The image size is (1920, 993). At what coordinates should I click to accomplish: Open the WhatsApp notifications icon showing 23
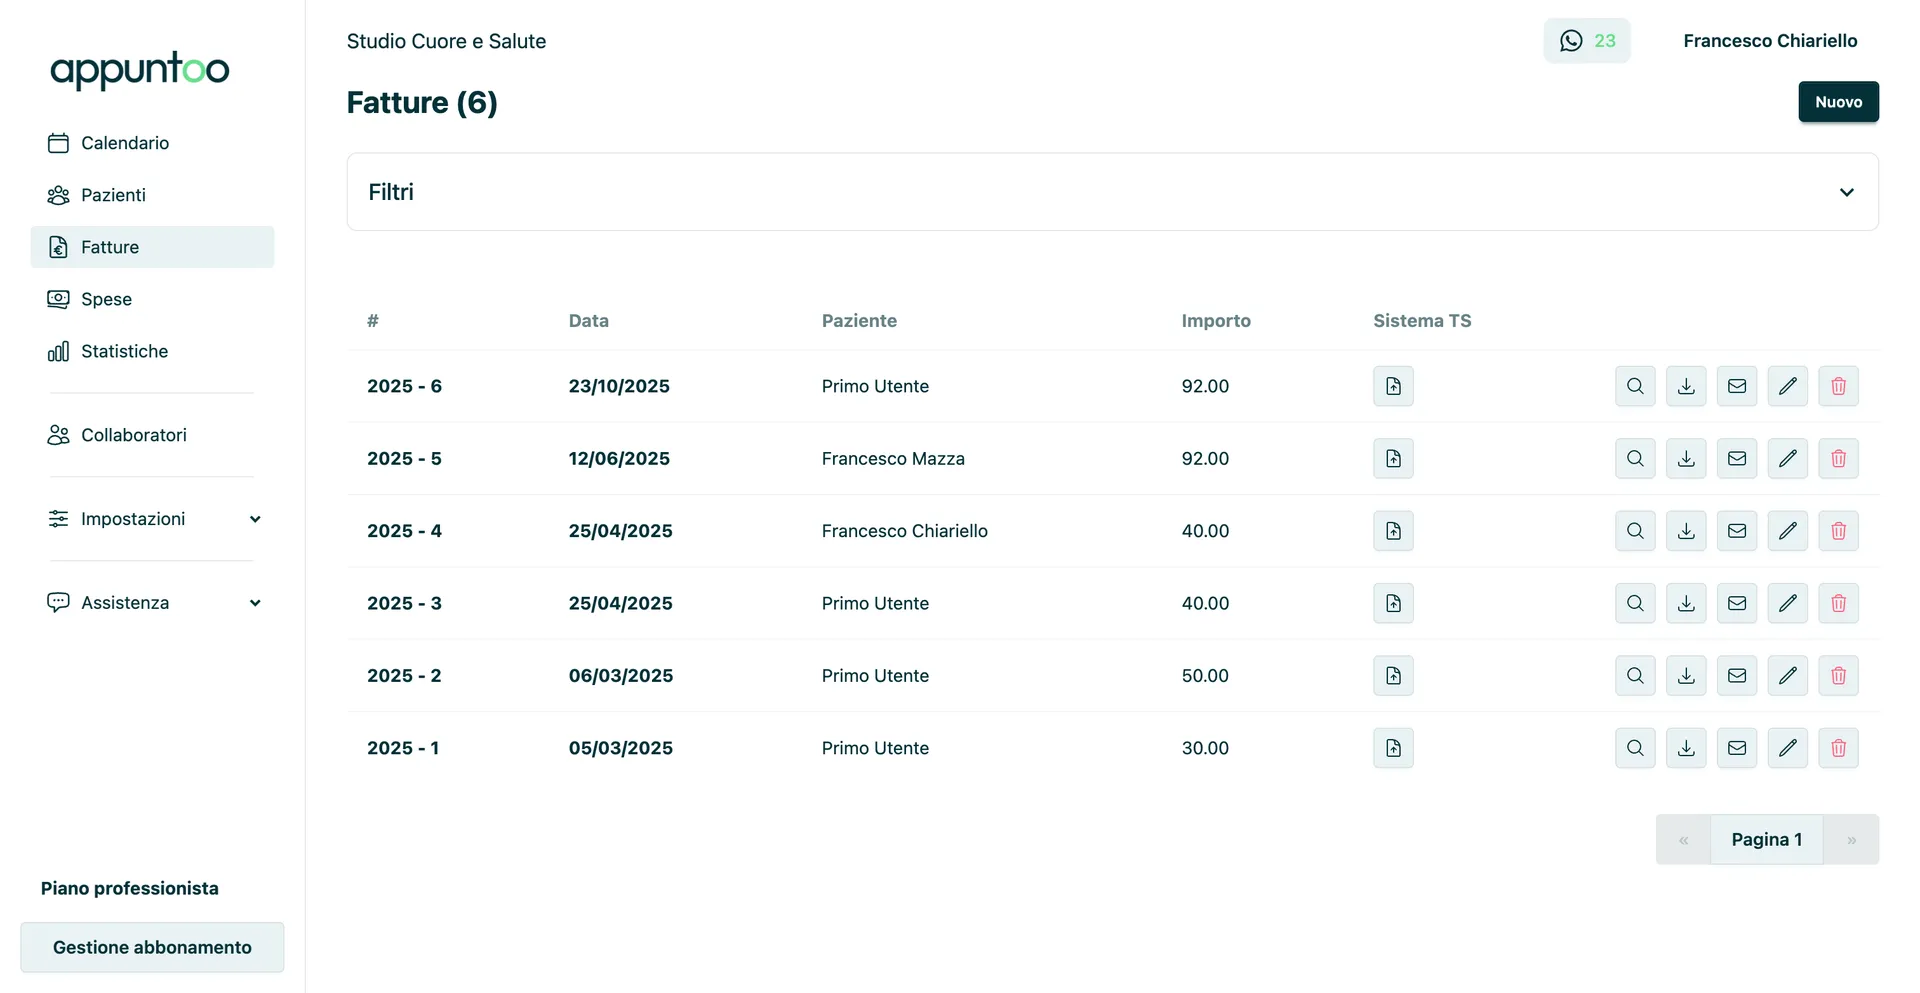pyautogui.click(x=1586, y=40)
